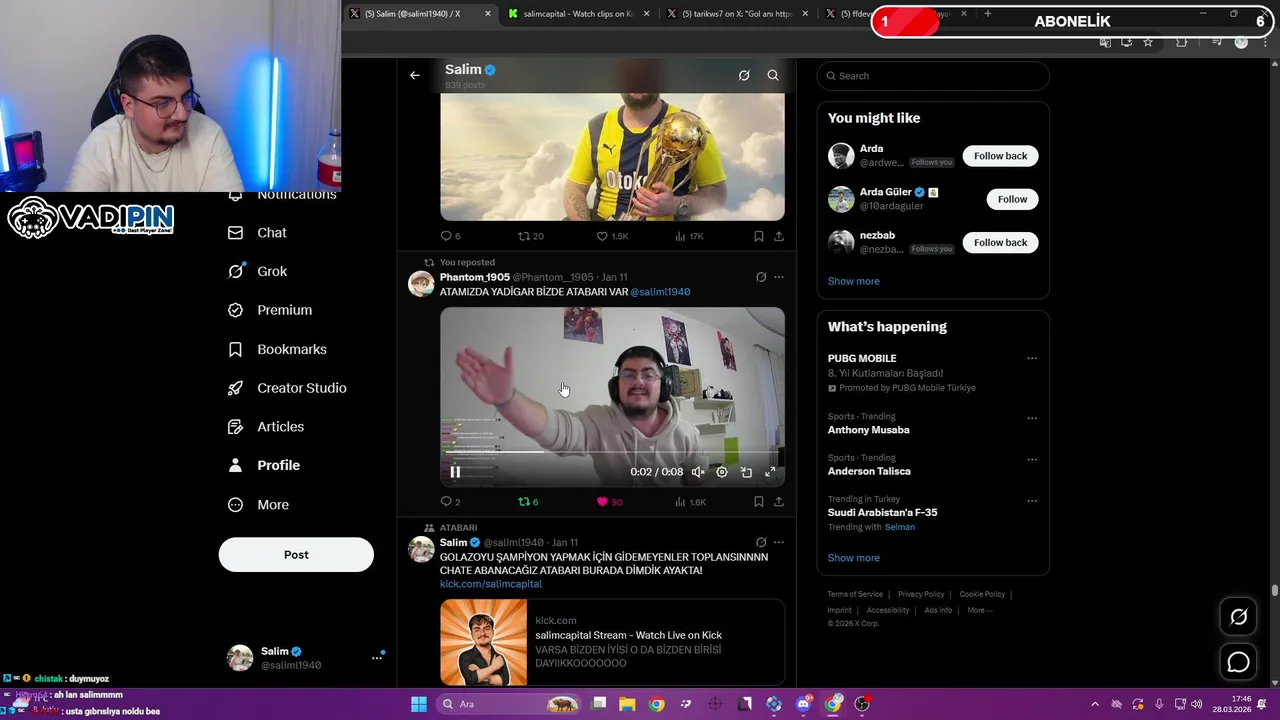The width and height of the screenshot is (1280, 720).
Task: Open Chat in the sidebar
Action: click(258, 232)
